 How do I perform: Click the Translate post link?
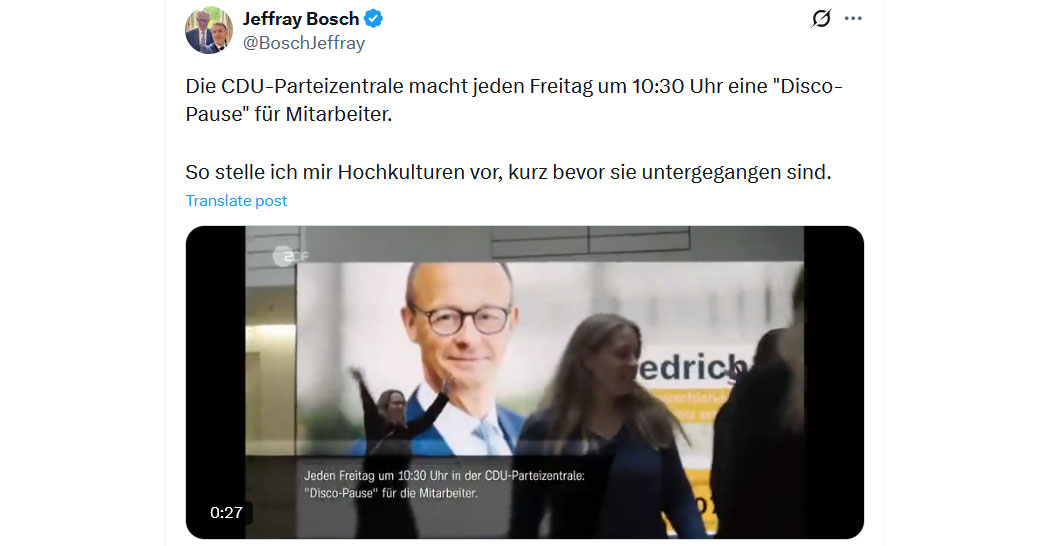[x=236, y=200]
